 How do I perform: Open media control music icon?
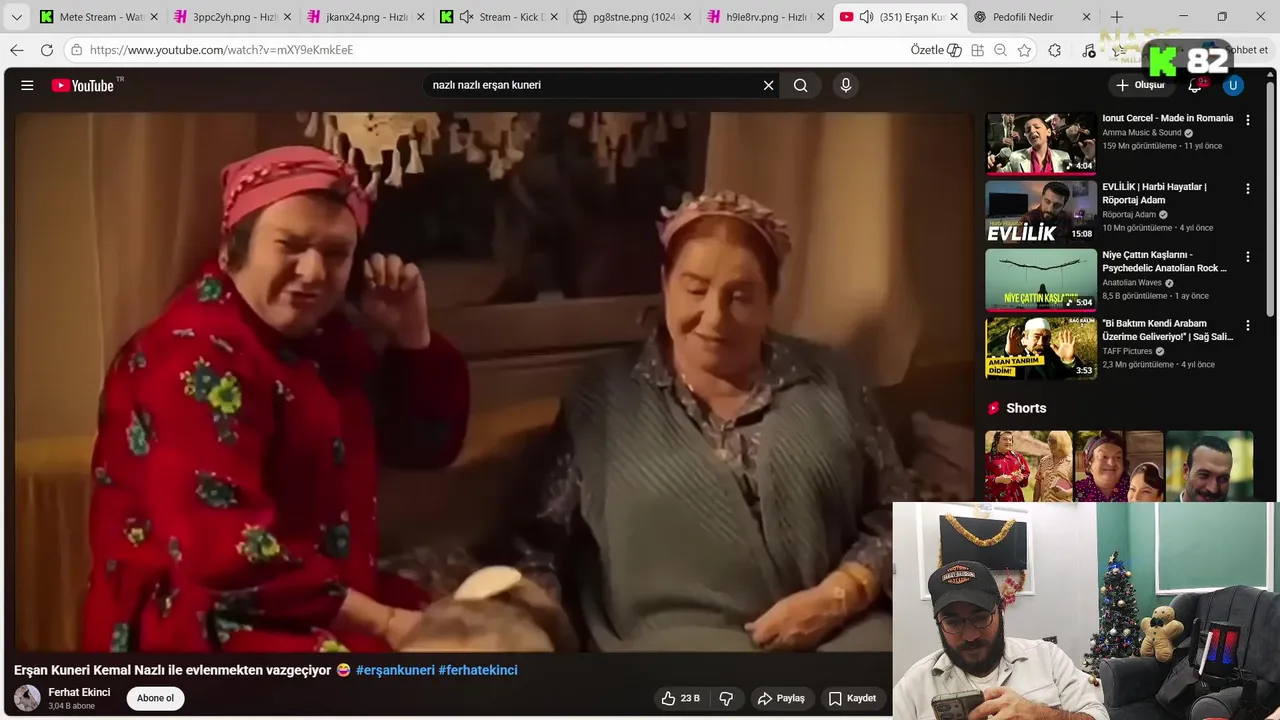click(1089, 50)
